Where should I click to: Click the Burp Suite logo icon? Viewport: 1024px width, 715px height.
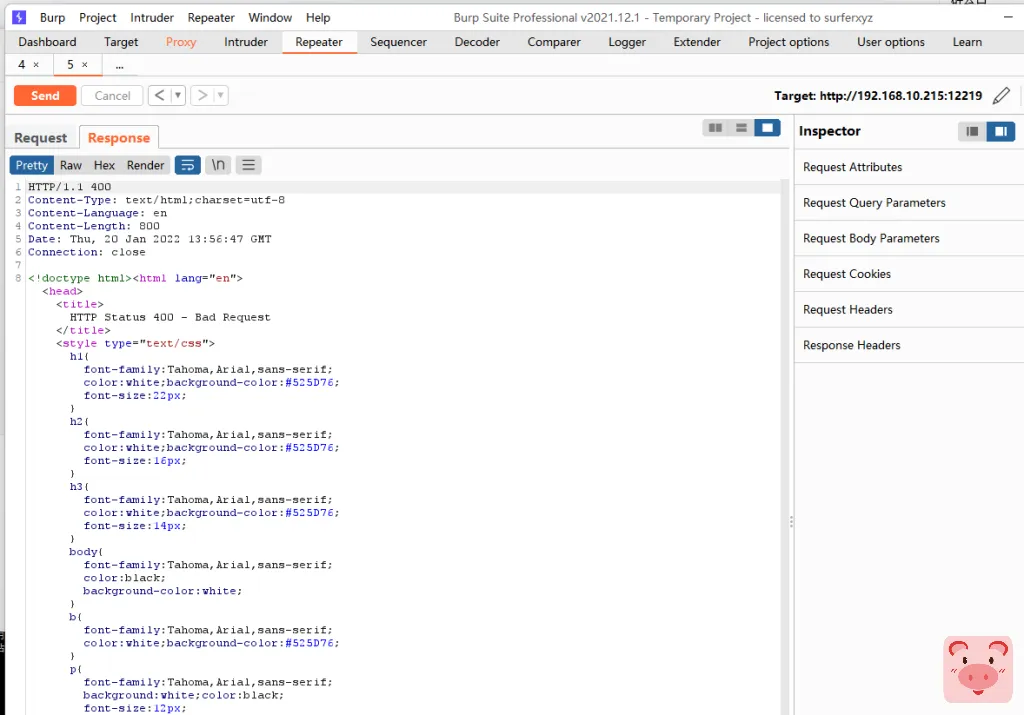(x=19, y=17)
